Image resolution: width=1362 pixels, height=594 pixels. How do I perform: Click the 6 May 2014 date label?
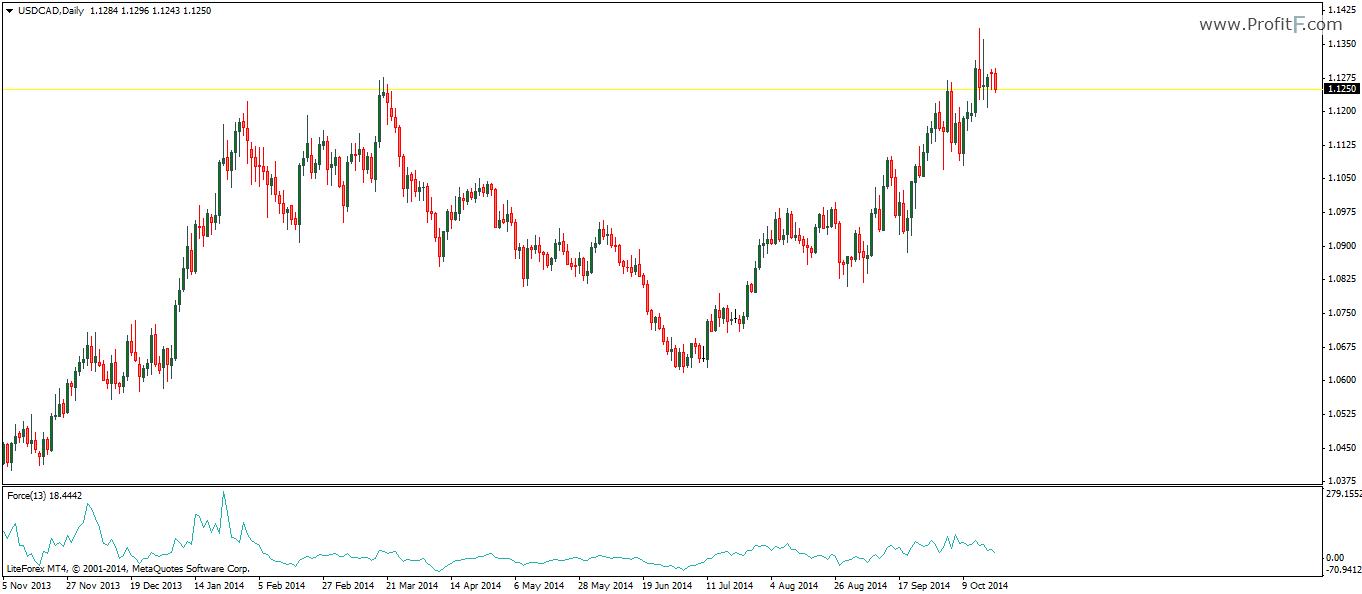tap(539, 586)
